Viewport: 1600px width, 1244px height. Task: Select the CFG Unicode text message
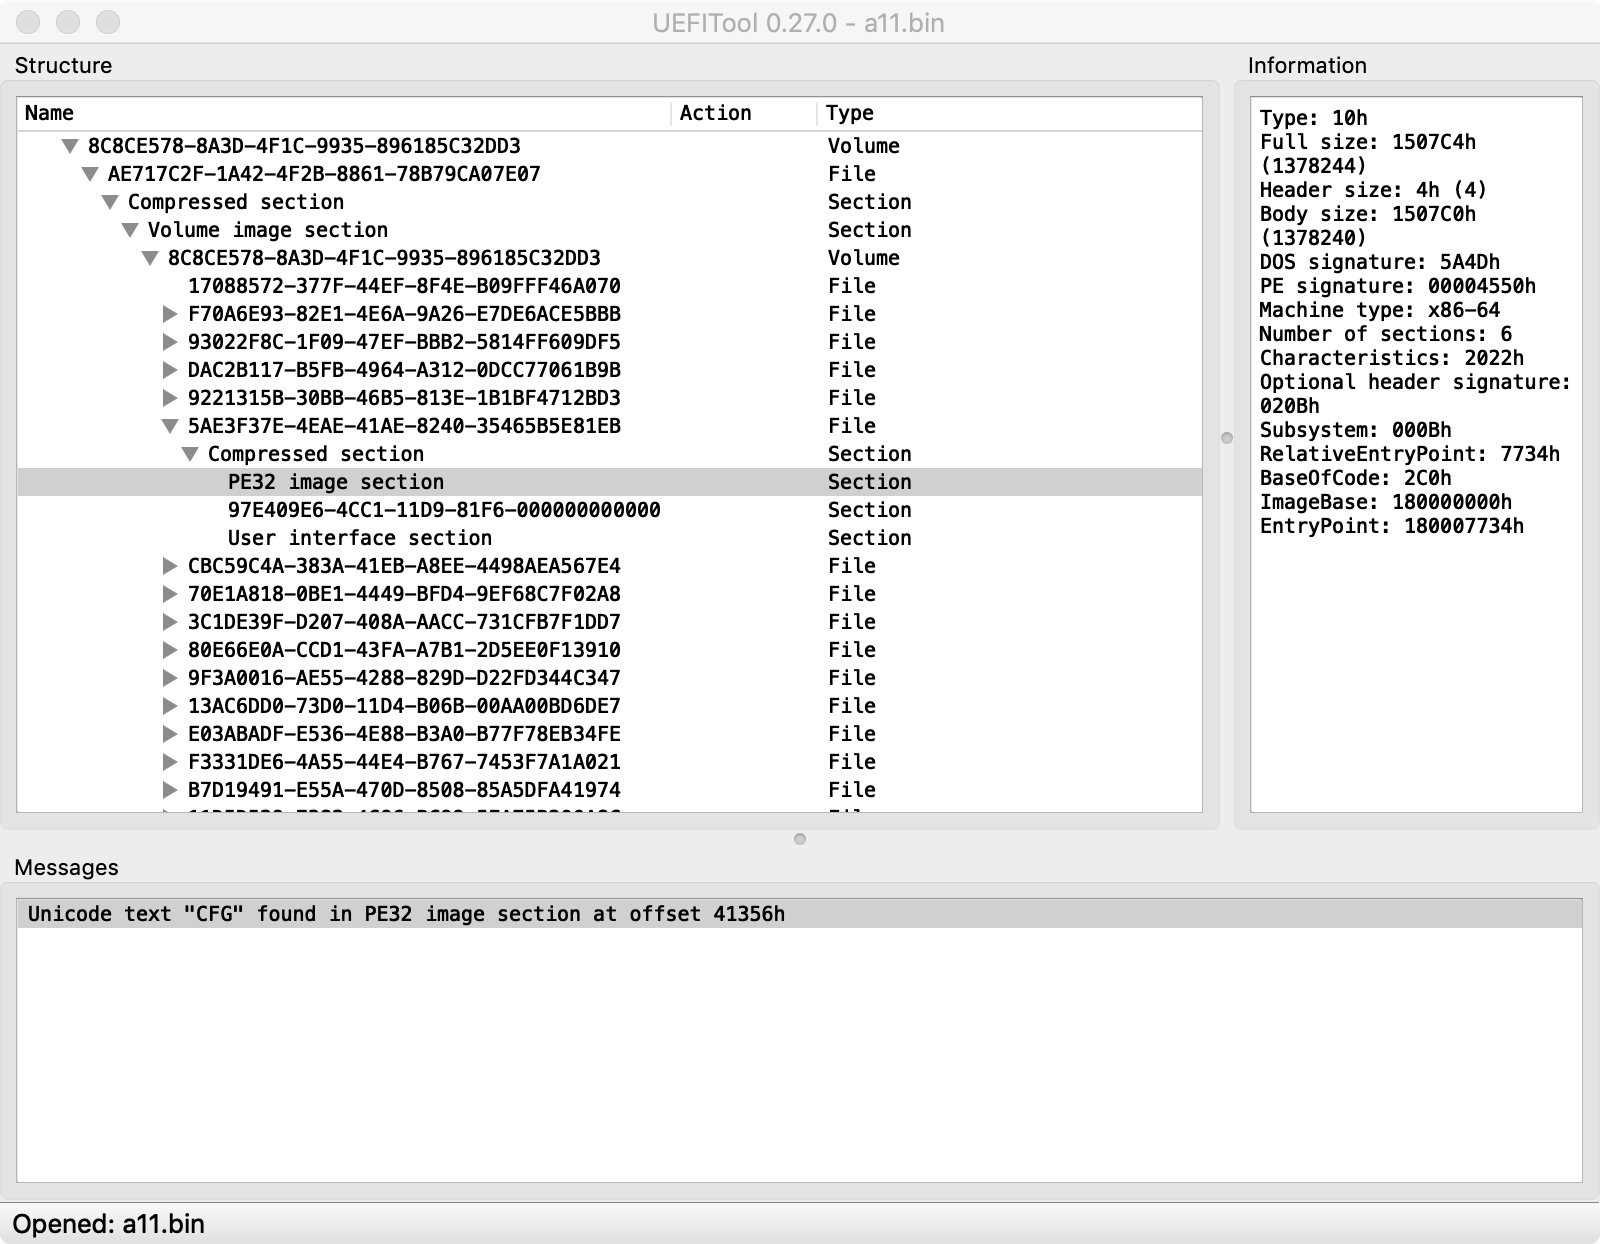[x=407, y=914]
